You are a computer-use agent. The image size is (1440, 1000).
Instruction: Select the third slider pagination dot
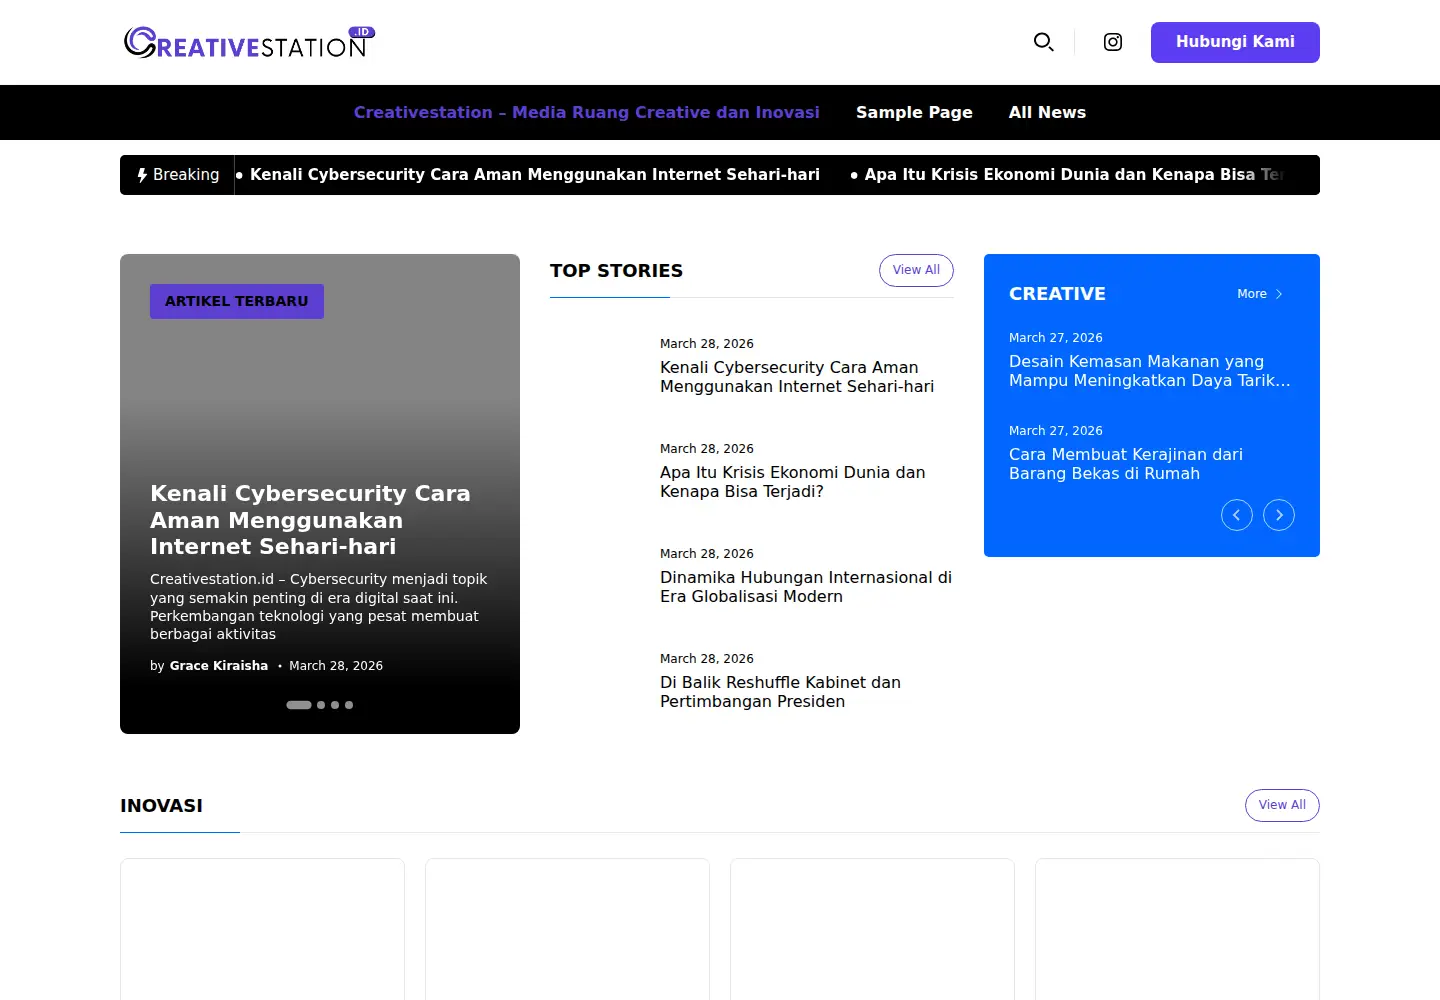coord(335,705)
